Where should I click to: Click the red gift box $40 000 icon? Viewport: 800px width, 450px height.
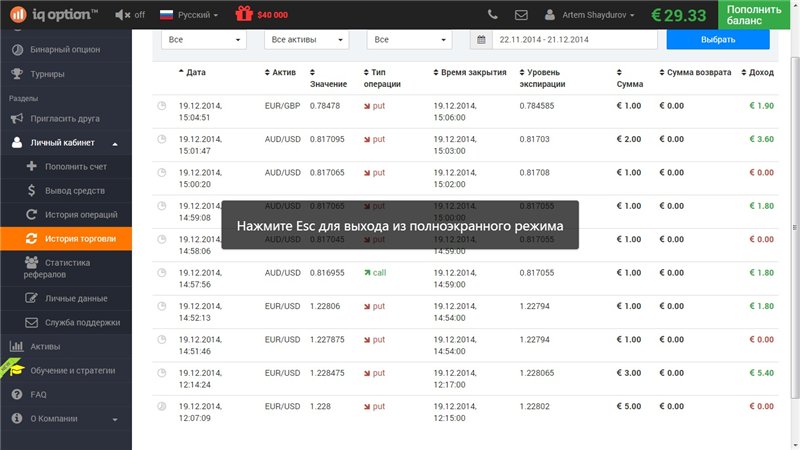pos(244,15)
